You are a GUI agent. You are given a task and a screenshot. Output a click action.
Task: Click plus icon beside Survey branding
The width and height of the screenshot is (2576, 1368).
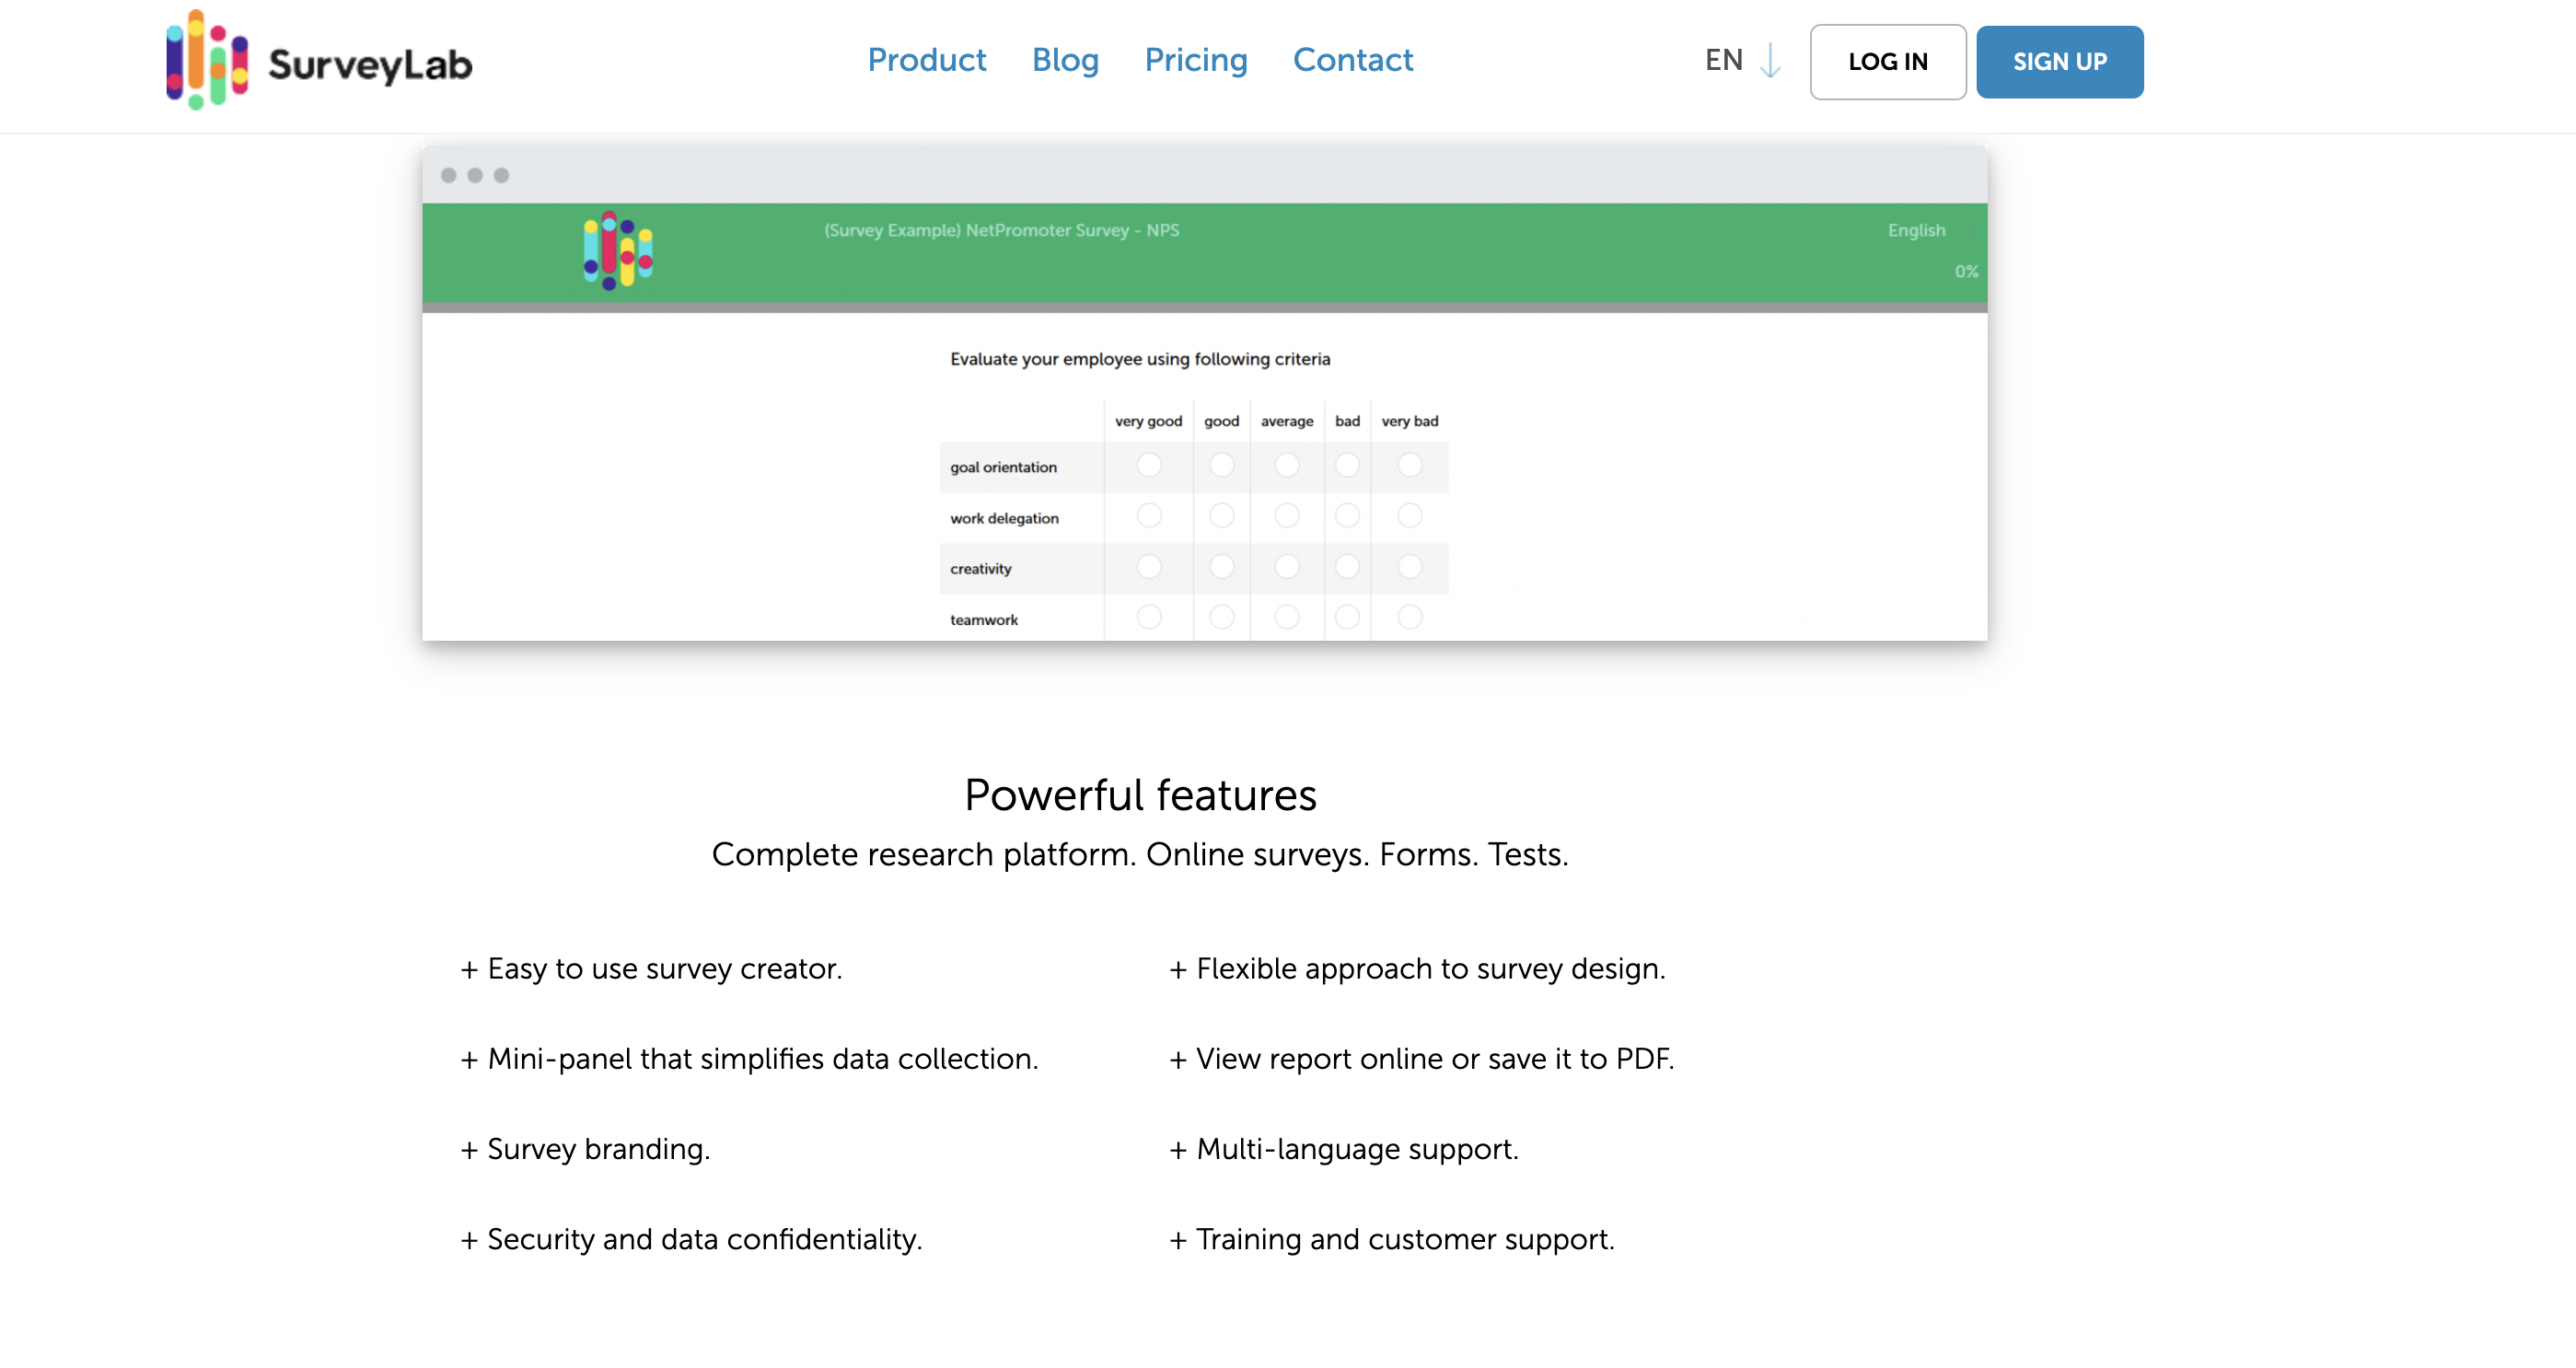tap(469, 1150)
